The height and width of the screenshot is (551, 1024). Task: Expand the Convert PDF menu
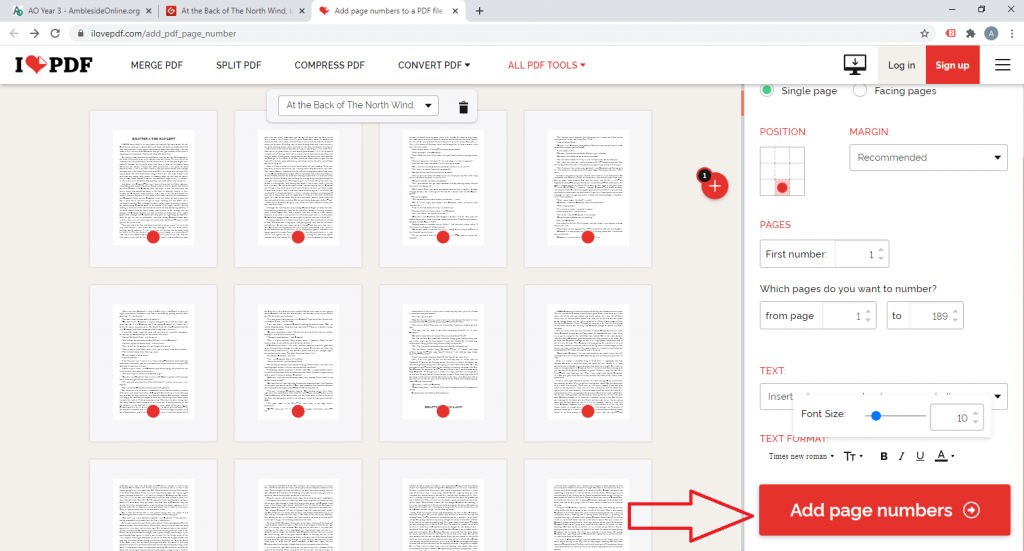(x=434, y=65)
